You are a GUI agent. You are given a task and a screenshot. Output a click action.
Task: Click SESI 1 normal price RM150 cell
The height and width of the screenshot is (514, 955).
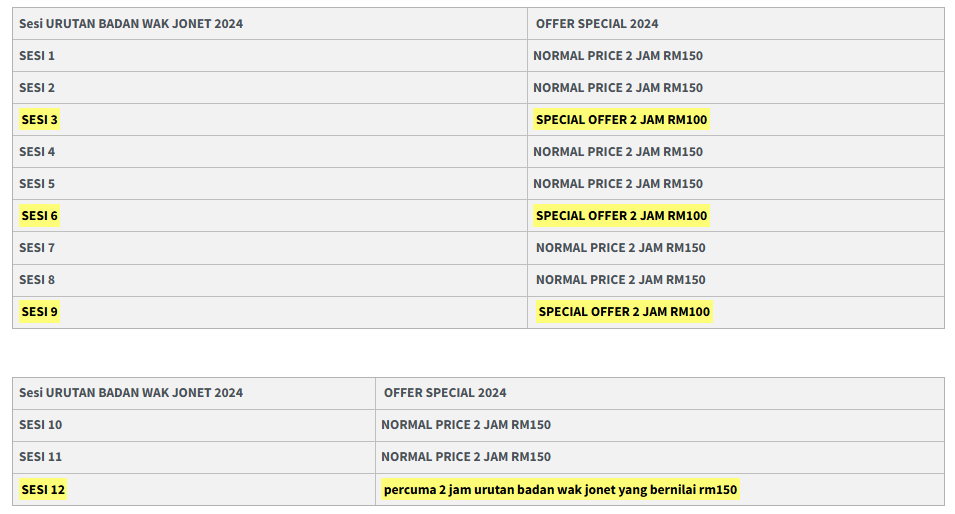618,56
